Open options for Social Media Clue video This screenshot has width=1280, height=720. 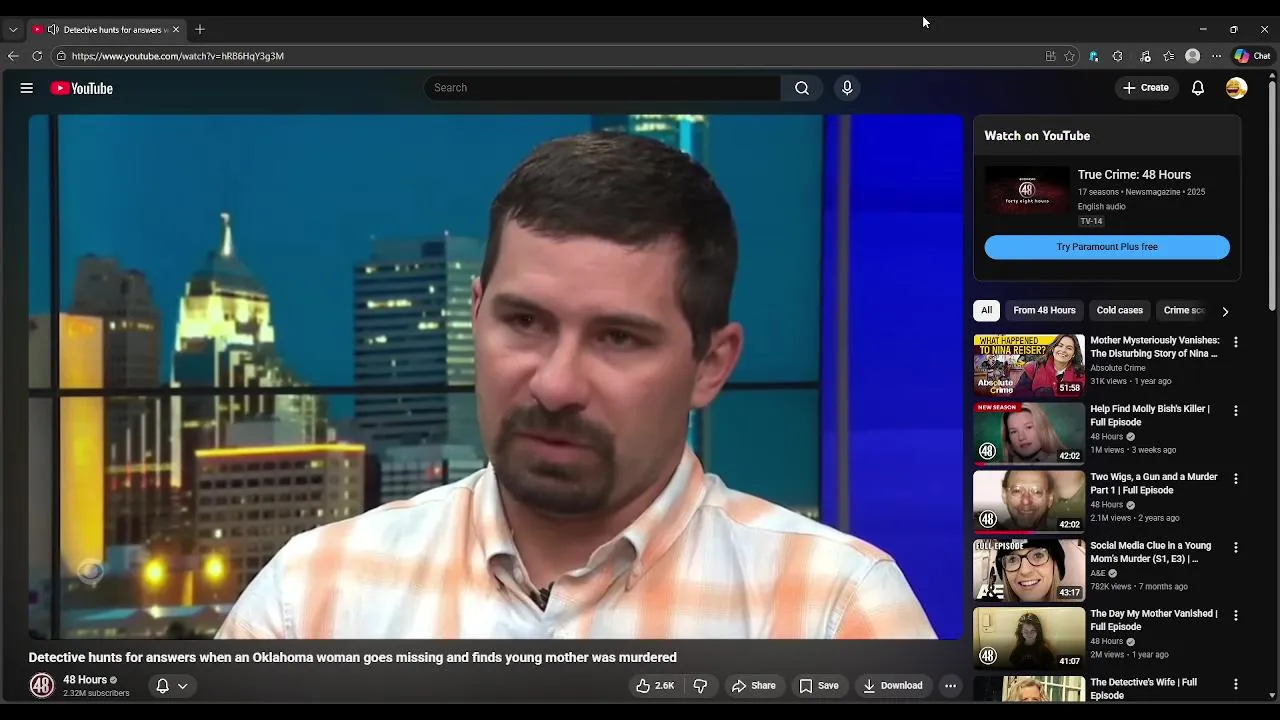1236,548
